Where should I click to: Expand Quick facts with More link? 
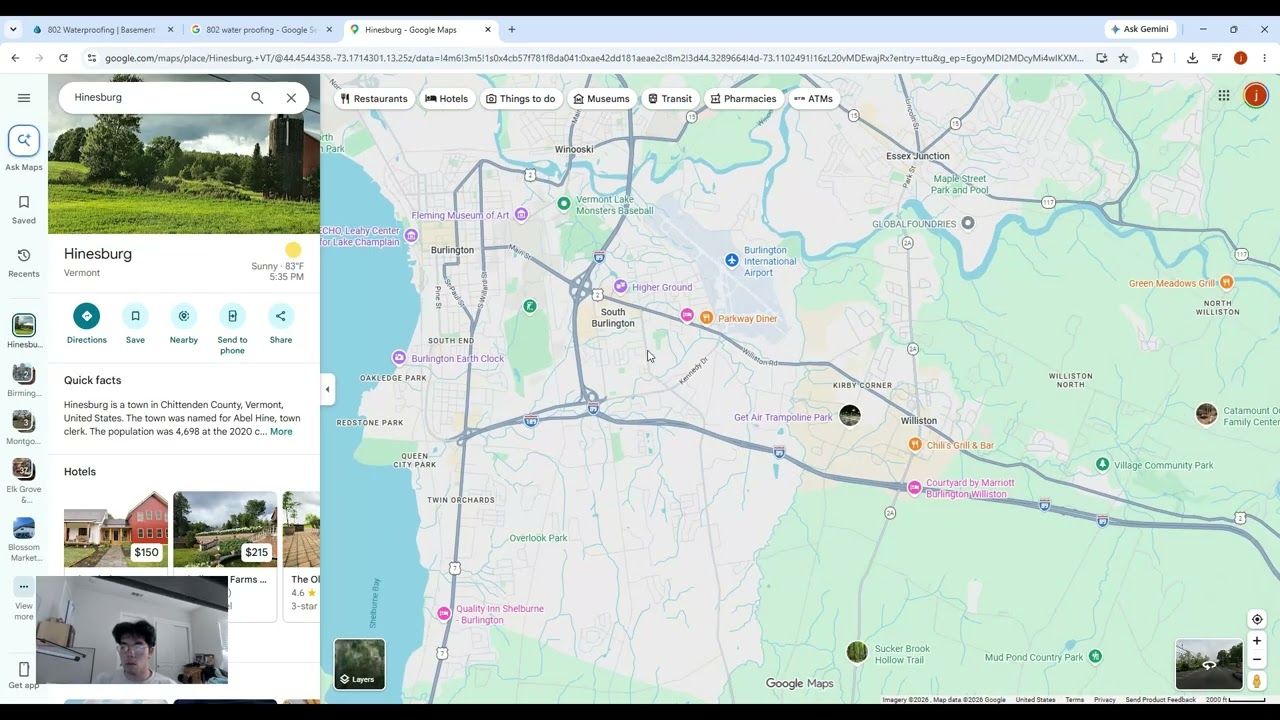281,432
